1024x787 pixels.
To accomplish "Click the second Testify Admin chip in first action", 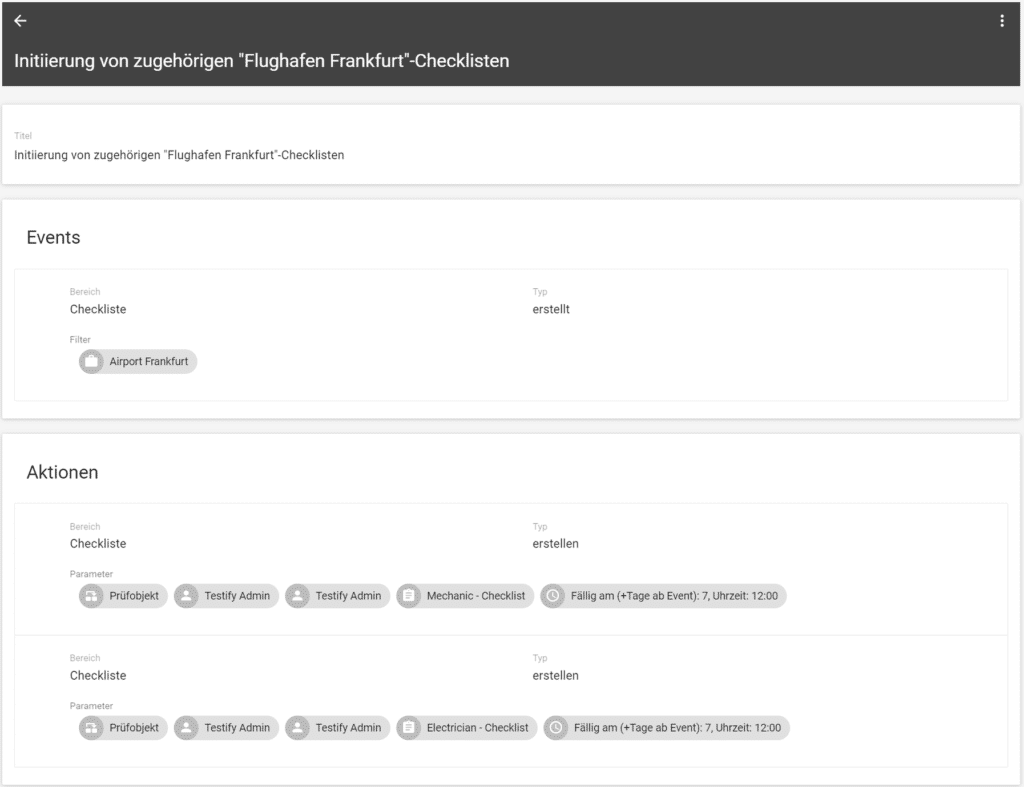I will pos(338,596).
